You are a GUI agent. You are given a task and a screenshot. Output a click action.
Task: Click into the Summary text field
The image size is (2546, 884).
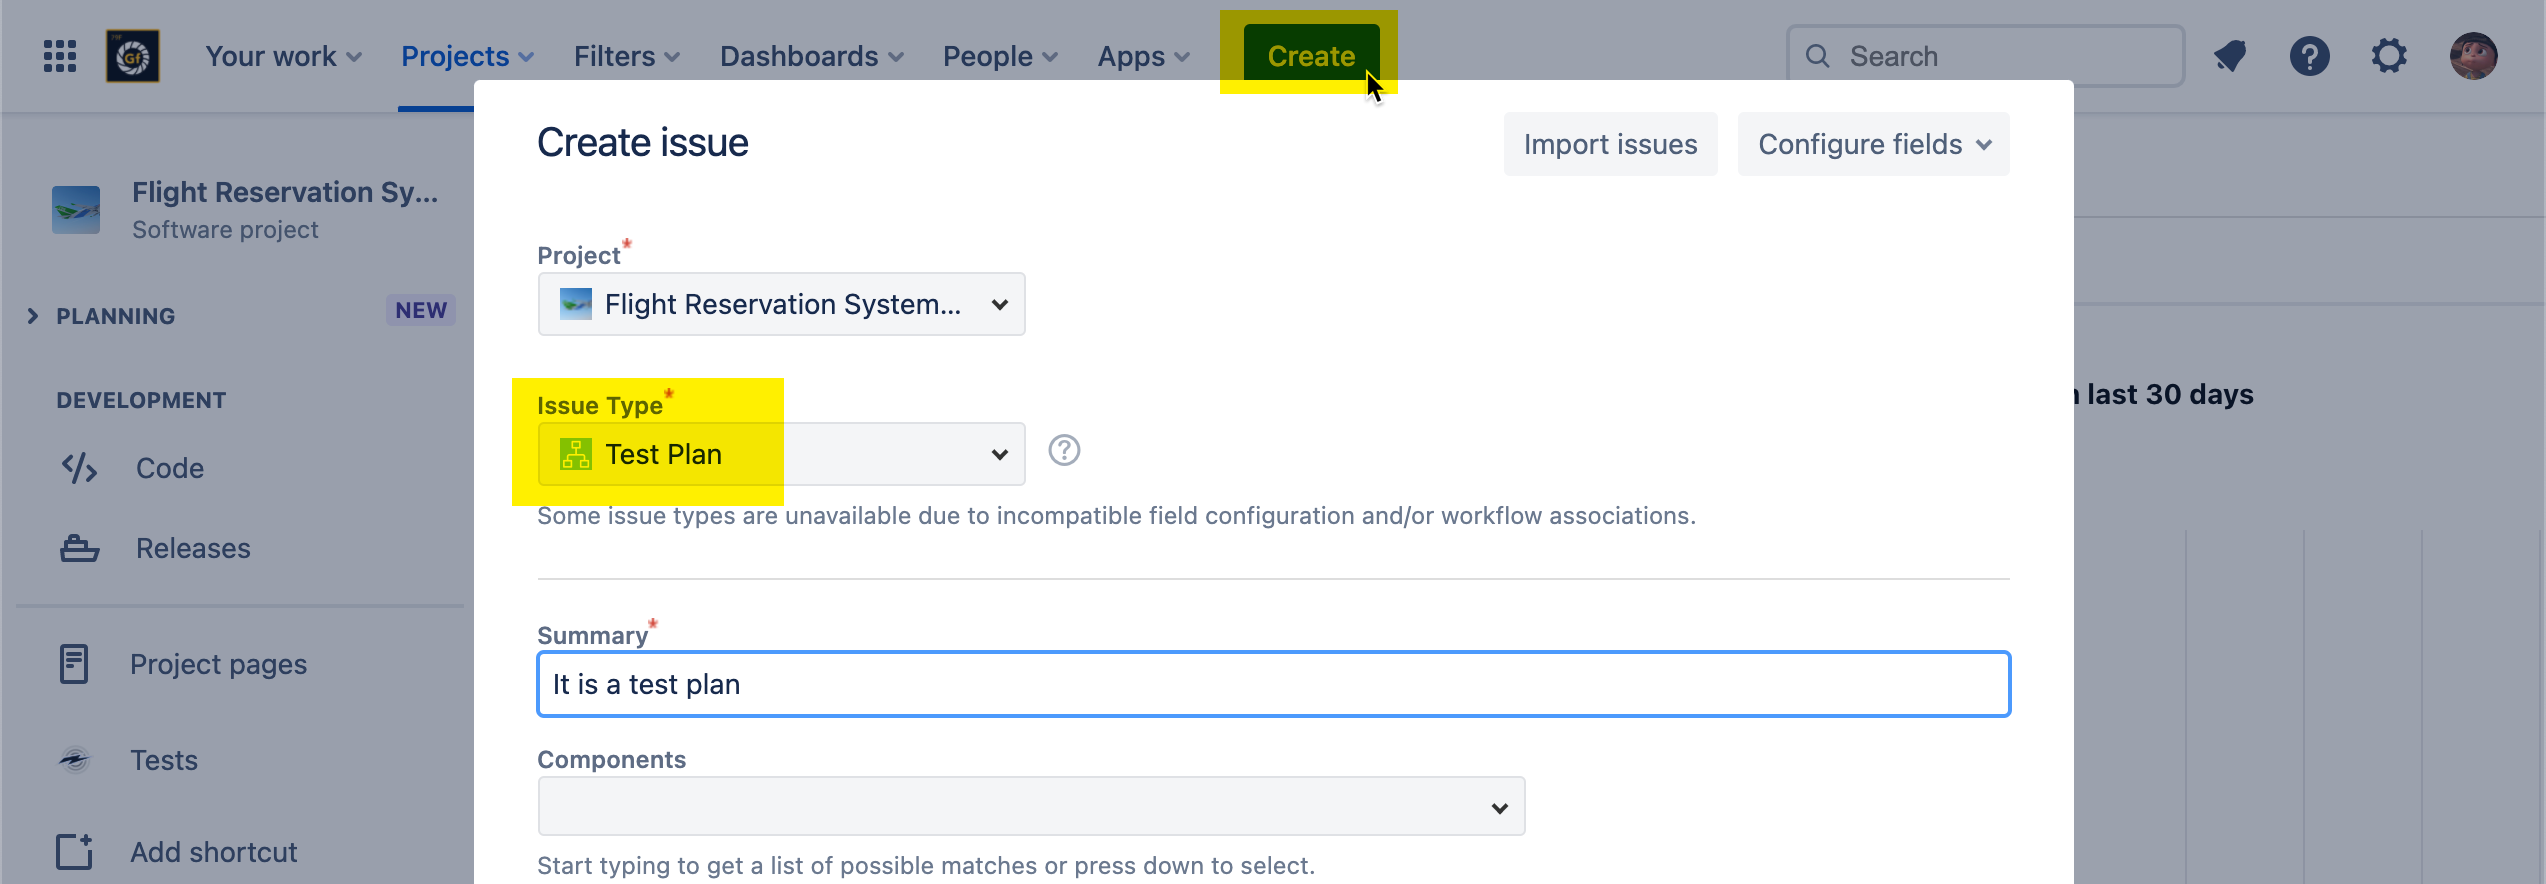(1272, 684)
